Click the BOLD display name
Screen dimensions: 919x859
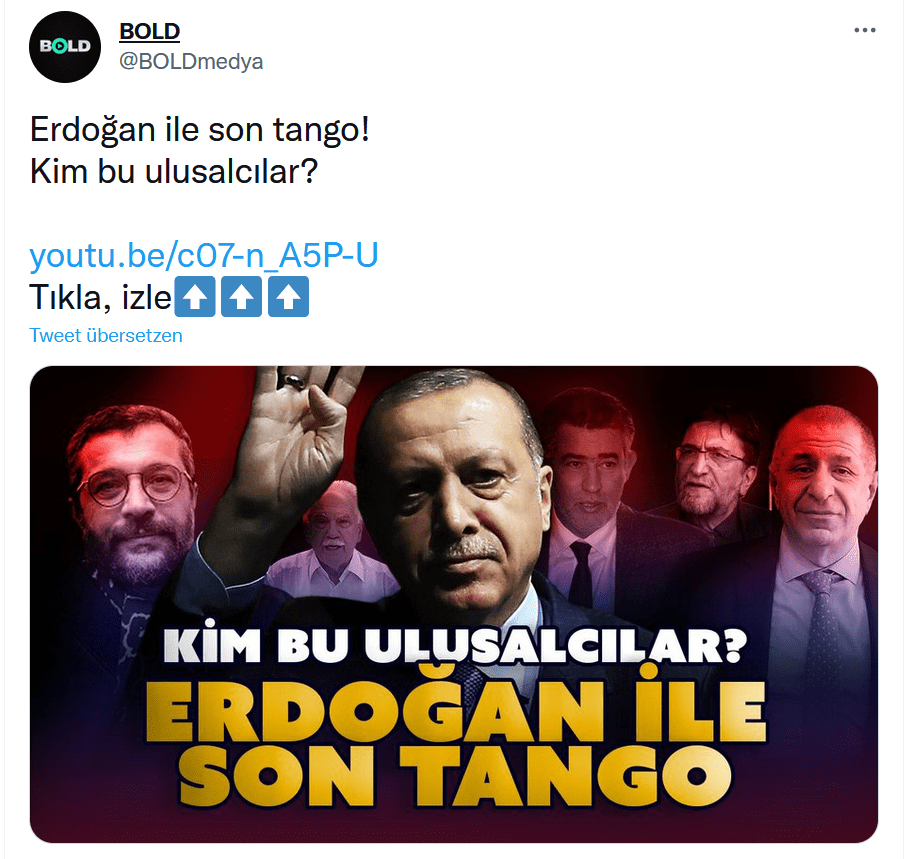click(x=149, y=31)
